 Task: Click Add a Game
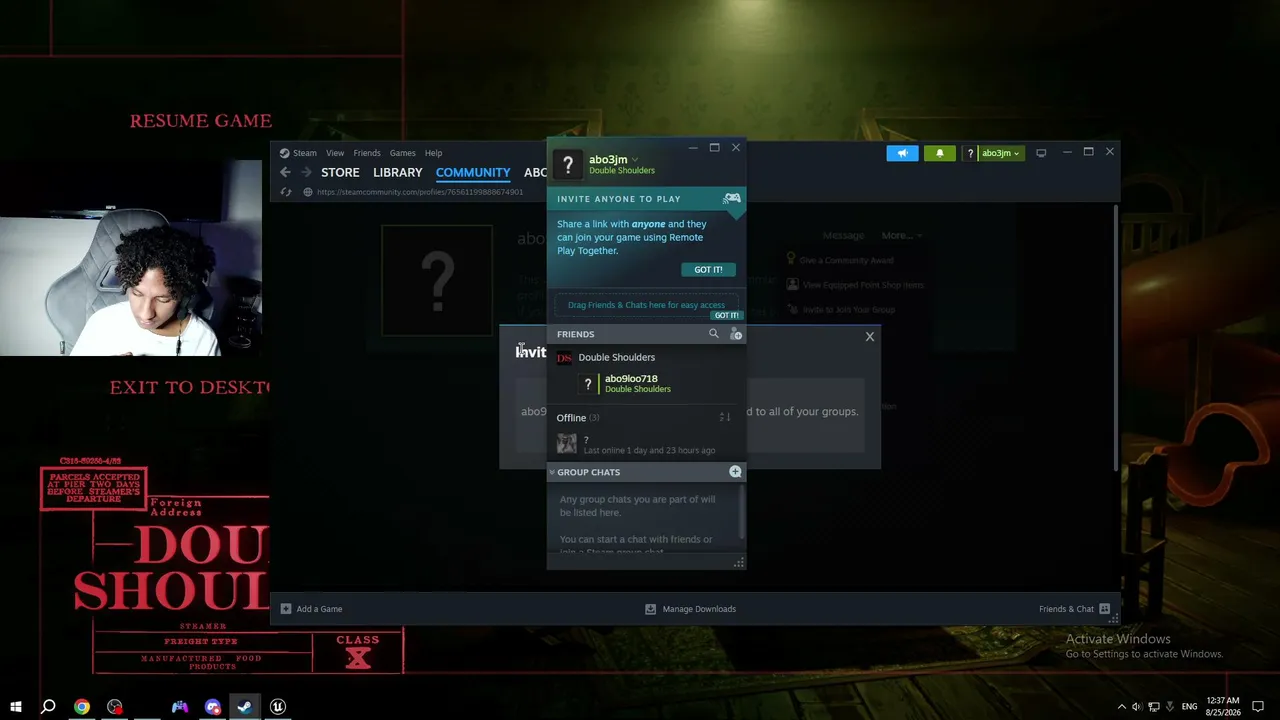click(x=312, y=609)
